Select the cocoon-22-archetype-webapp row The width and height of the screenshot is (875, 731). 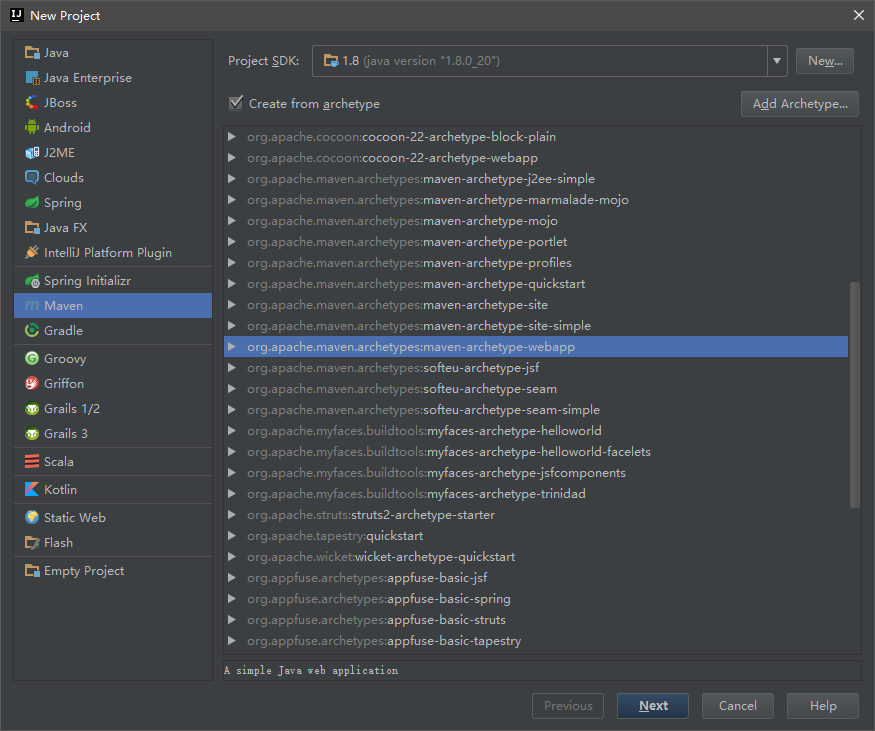click(536, 158)
